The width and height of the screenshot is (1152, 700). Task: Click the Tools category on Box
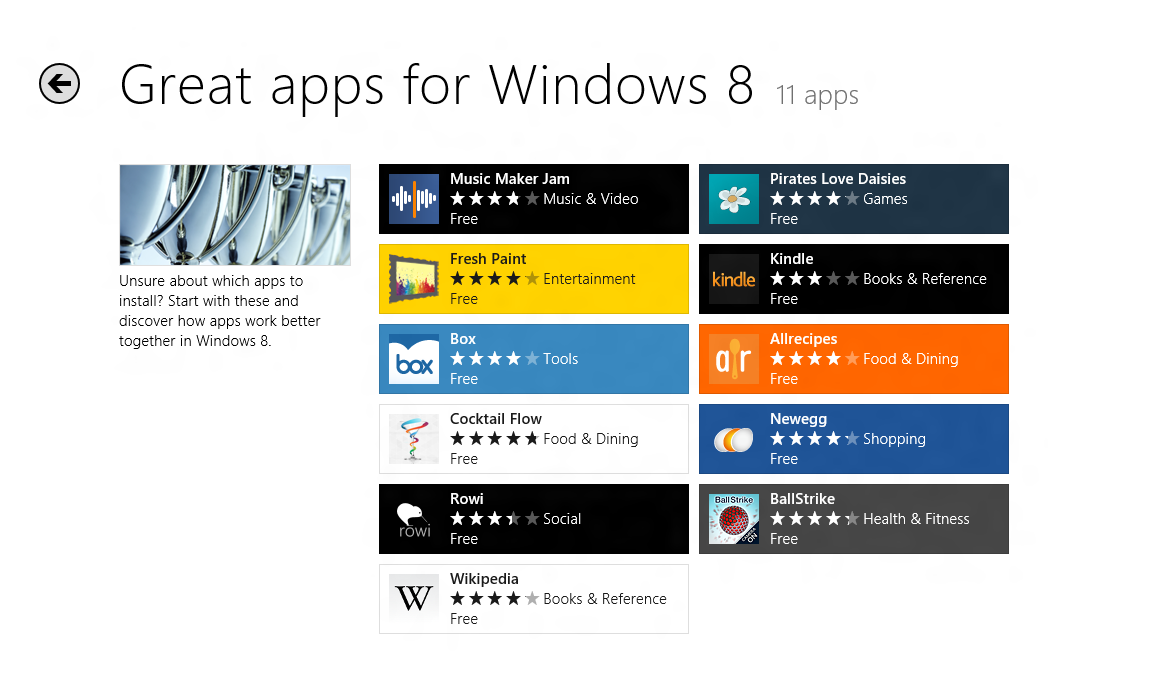pyautogui.click(x=561, y=359)
